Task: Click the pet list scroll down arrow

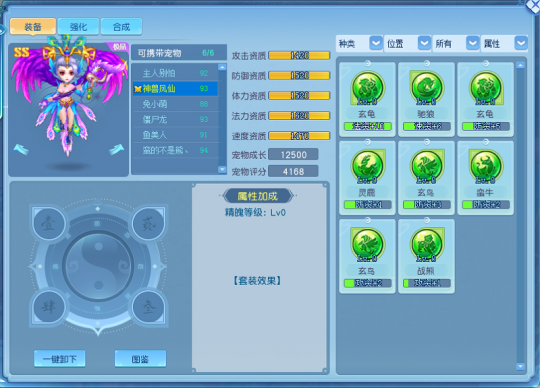Action: click(x=222, y=169)
